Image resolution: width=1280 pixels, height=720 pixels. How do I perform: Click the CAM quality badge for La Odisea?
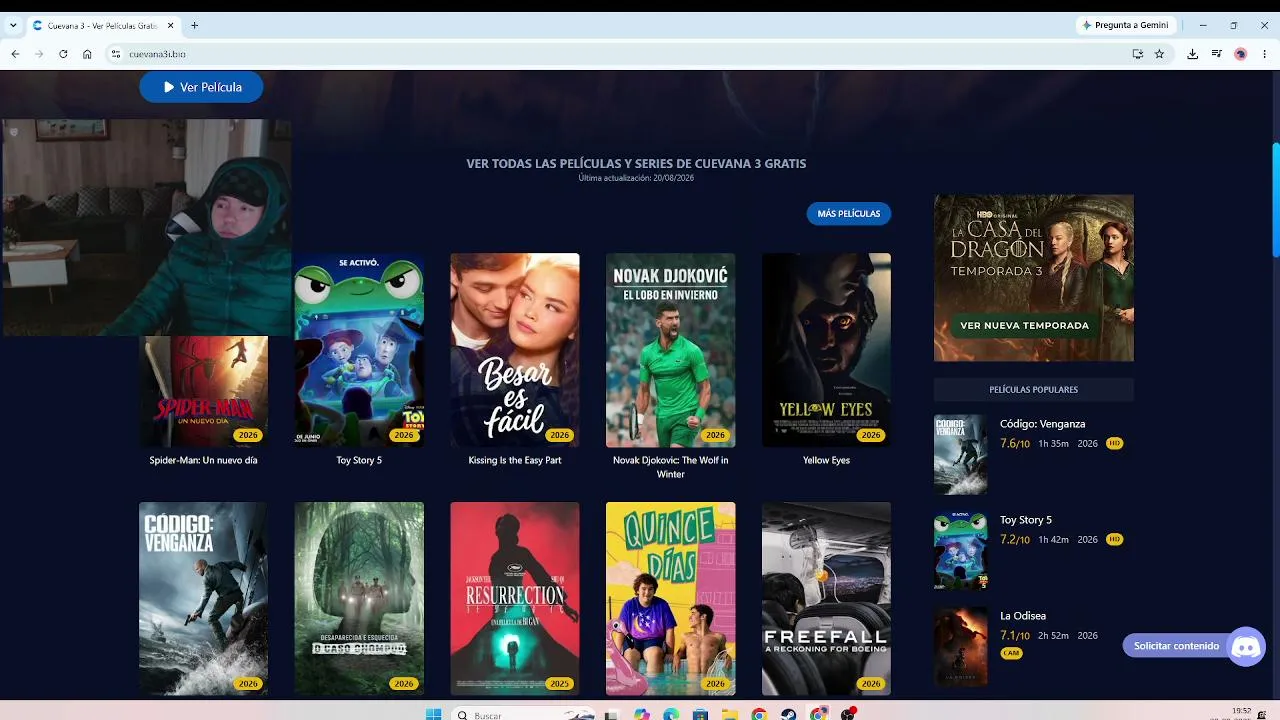tap(1011, 653)
